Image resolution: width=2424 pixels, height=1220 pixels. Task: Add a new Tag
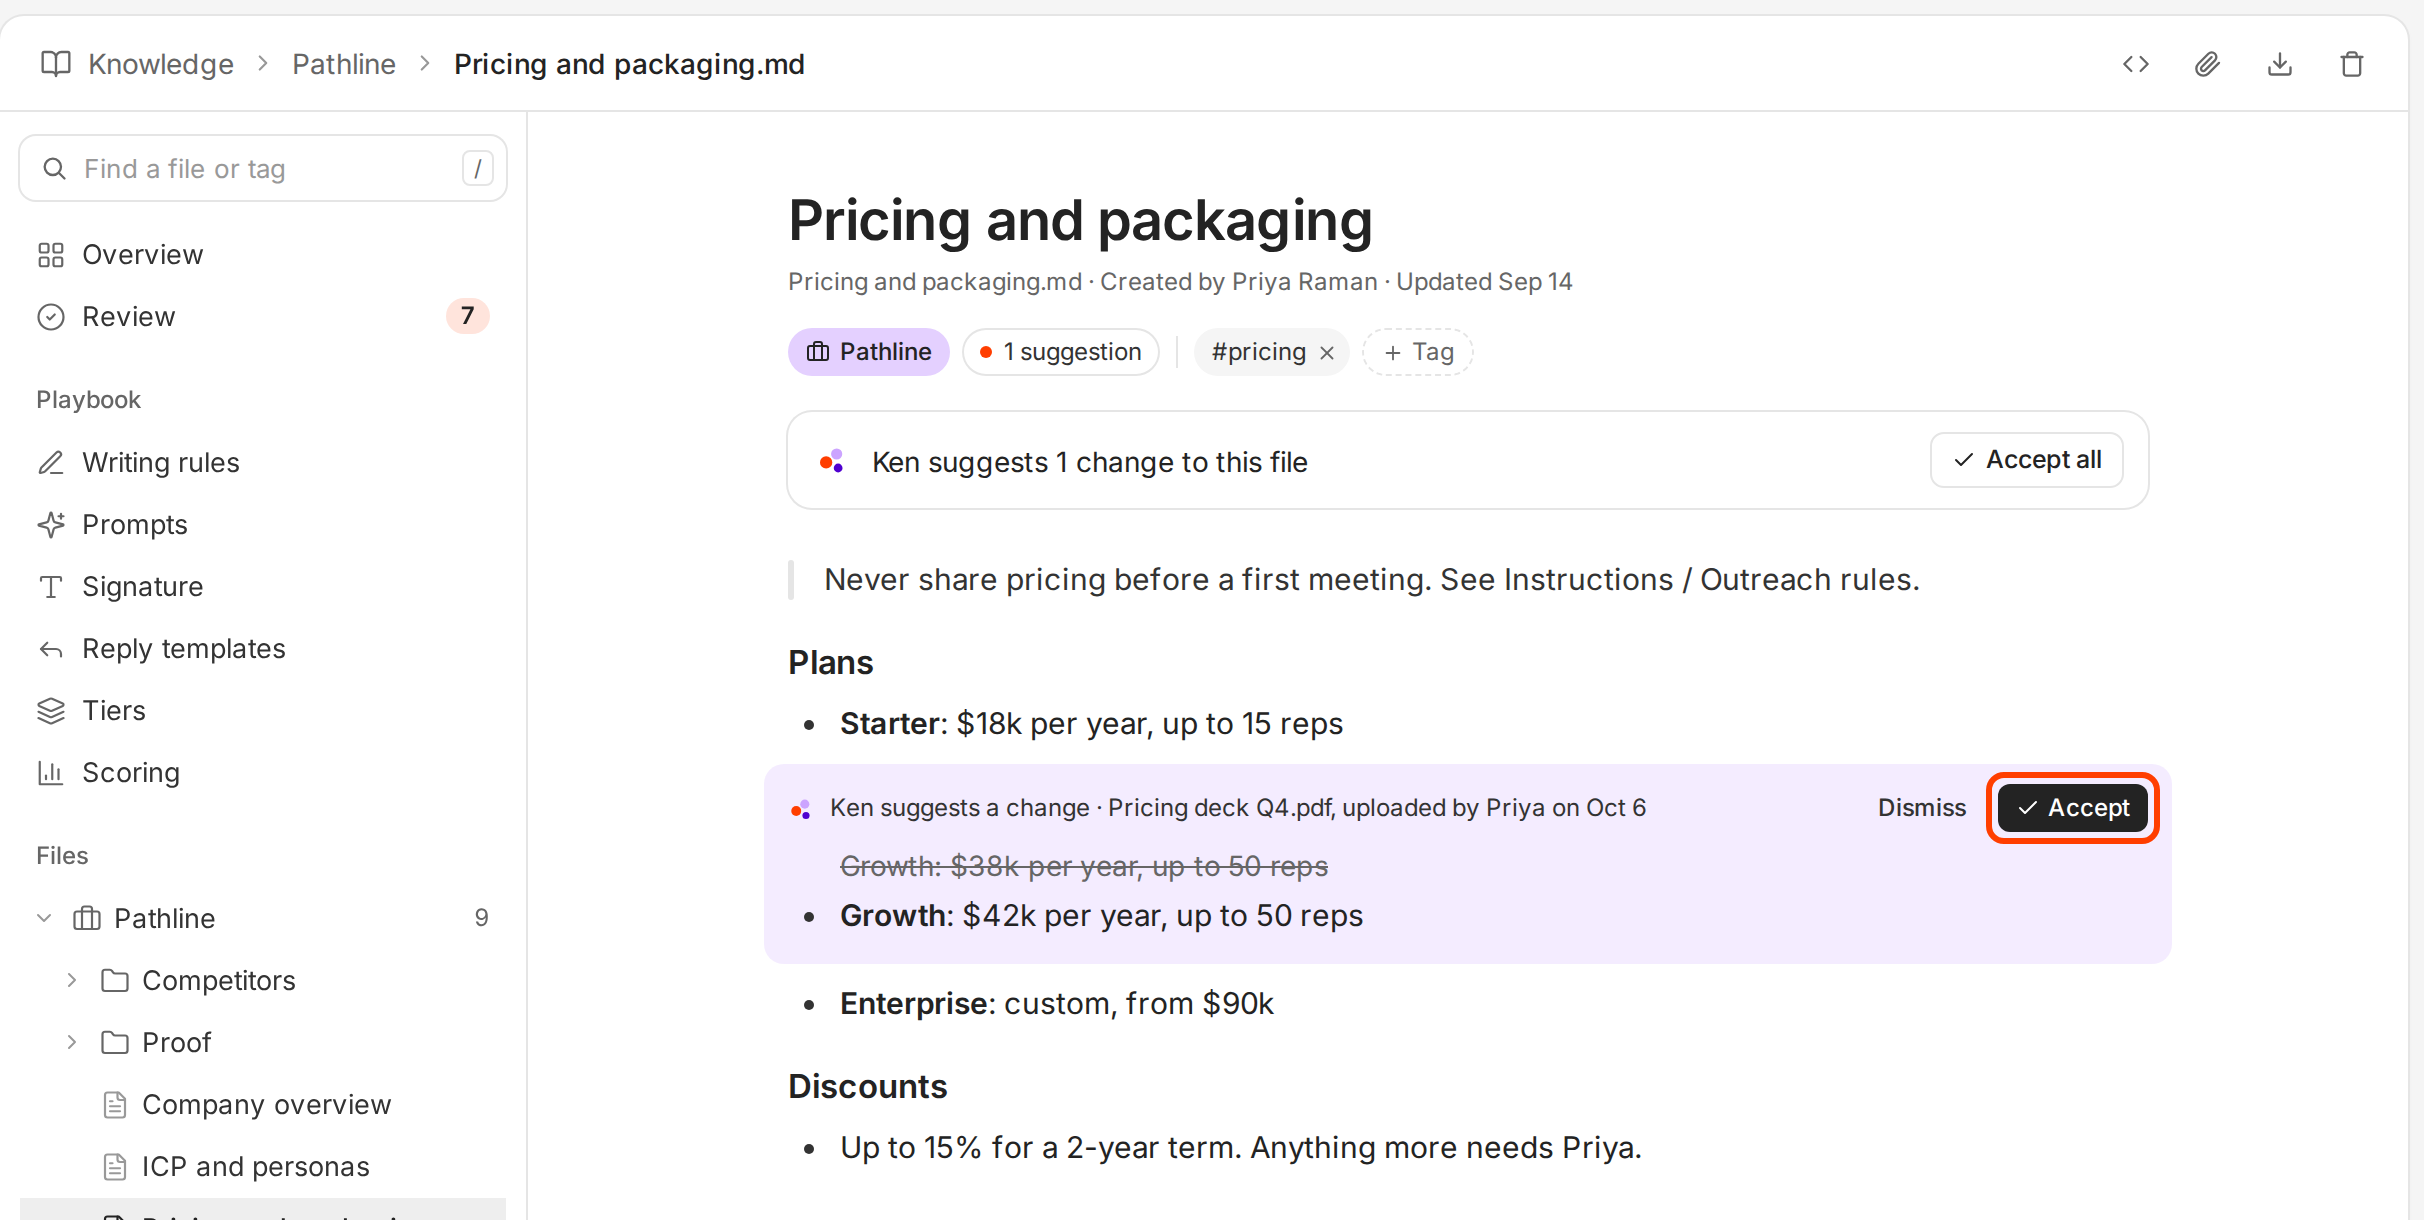pos(1418,352)
